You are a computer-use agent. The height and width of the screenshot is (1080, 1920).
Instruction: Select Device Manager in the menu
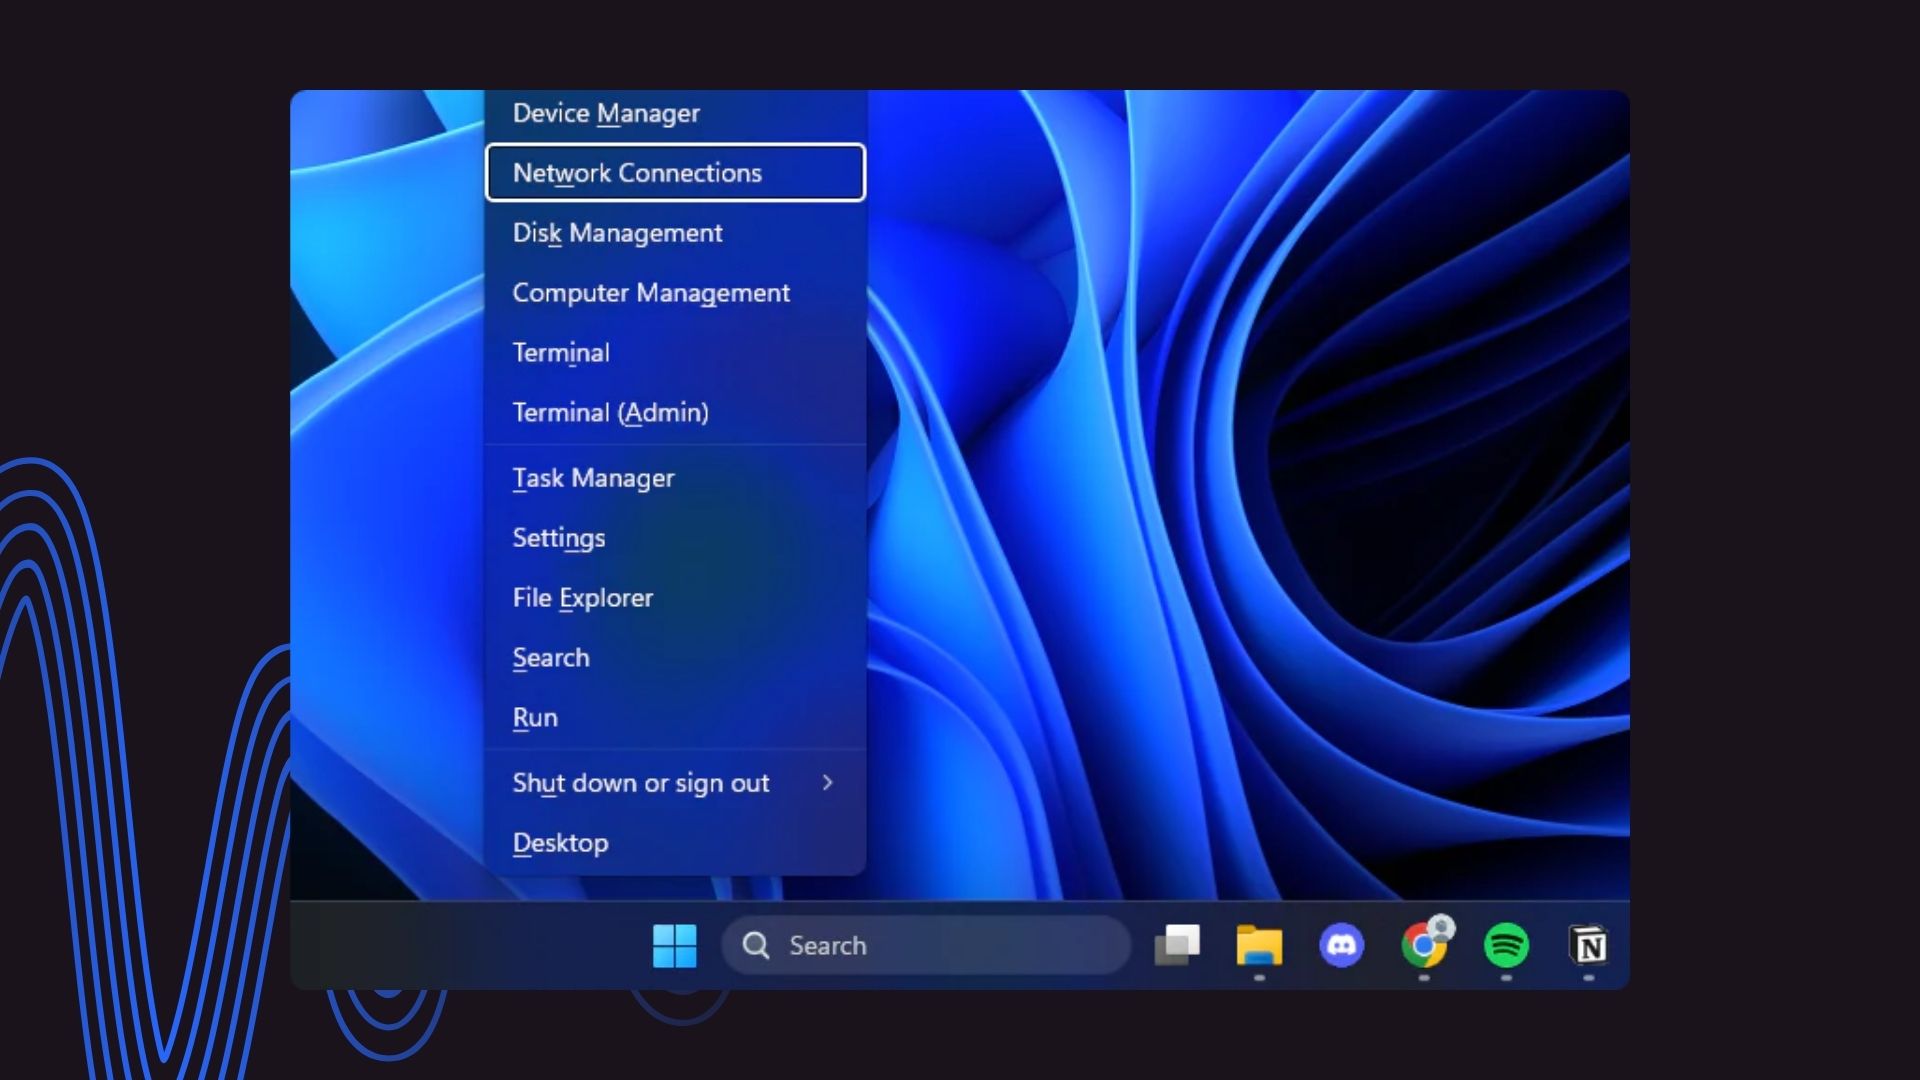[x=675, y=113]
